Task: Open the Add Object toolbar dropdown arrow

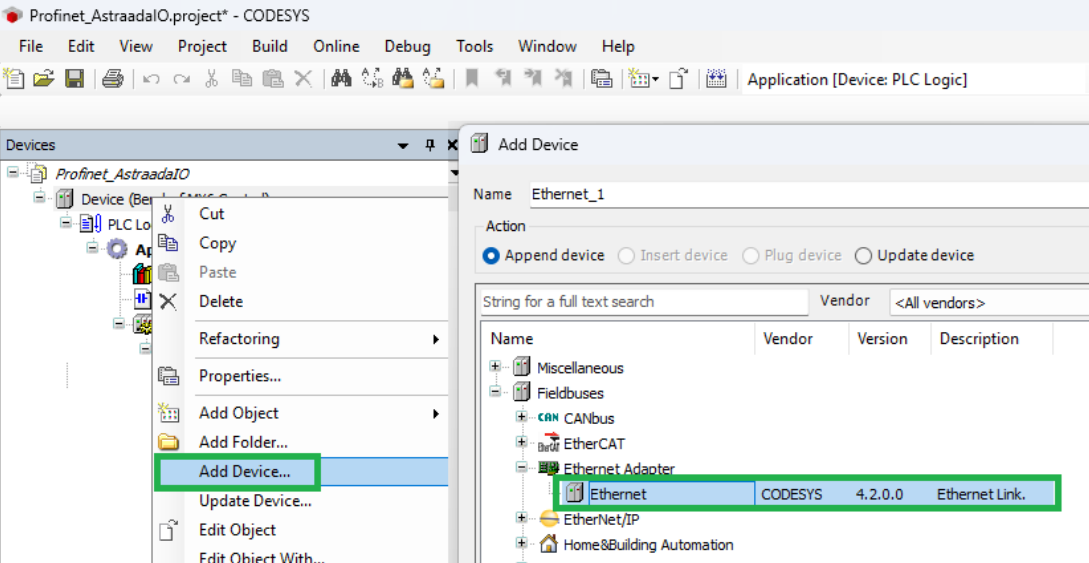Action: point(654,79)
